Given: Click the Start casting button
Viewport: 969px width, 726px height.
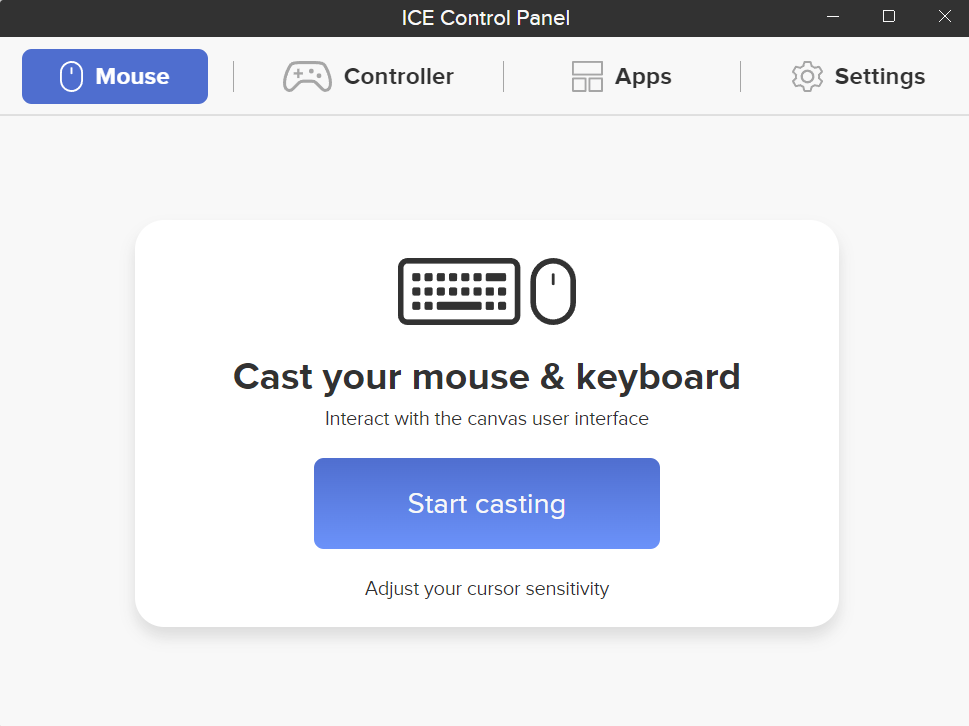Looking at the screenshot, I should coord(486,503).
